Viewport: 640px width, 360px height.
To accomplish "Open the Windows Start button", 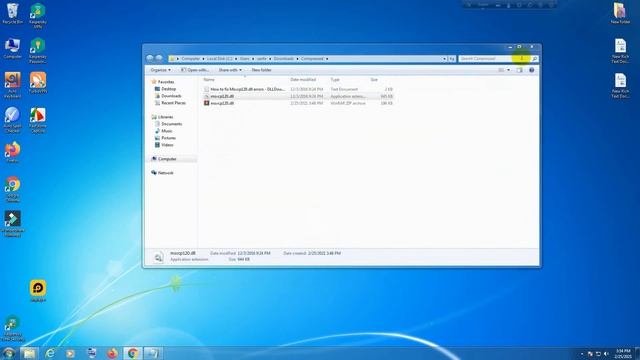I will [x=8, y=353].
